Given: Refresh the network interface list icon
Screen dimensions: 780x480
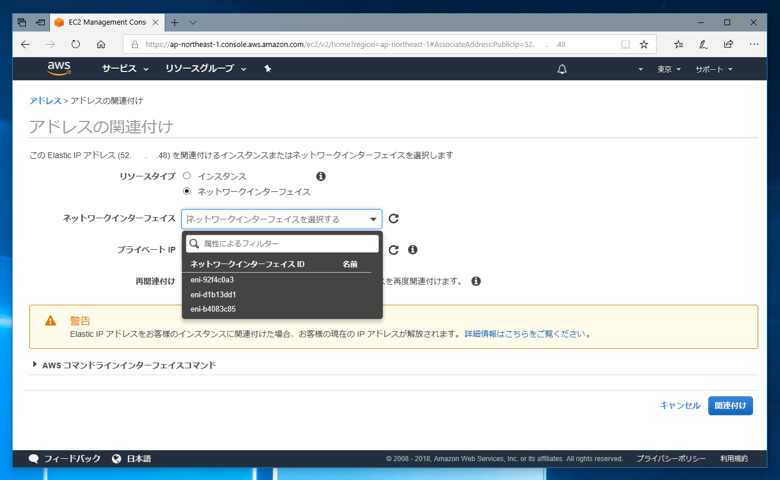Looking at the screenshot, I should (393, 218).
